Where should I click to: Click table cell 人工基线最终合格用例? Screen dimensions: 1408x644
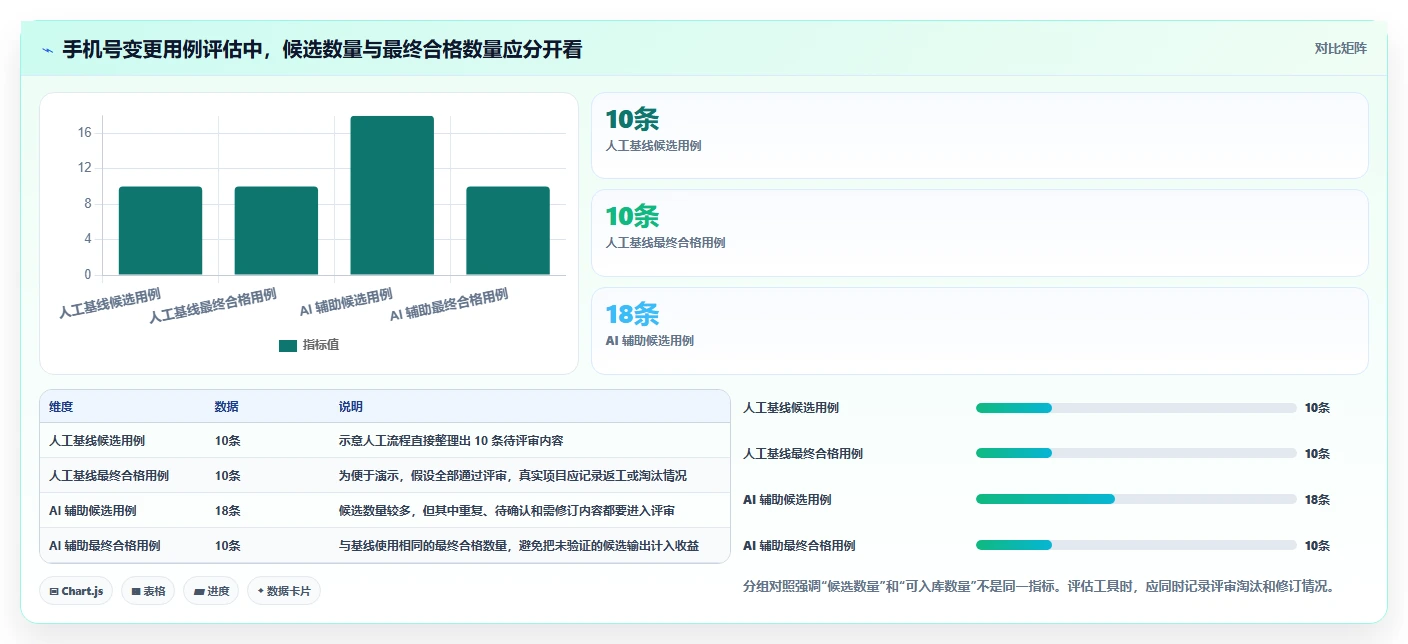[109, 476]
